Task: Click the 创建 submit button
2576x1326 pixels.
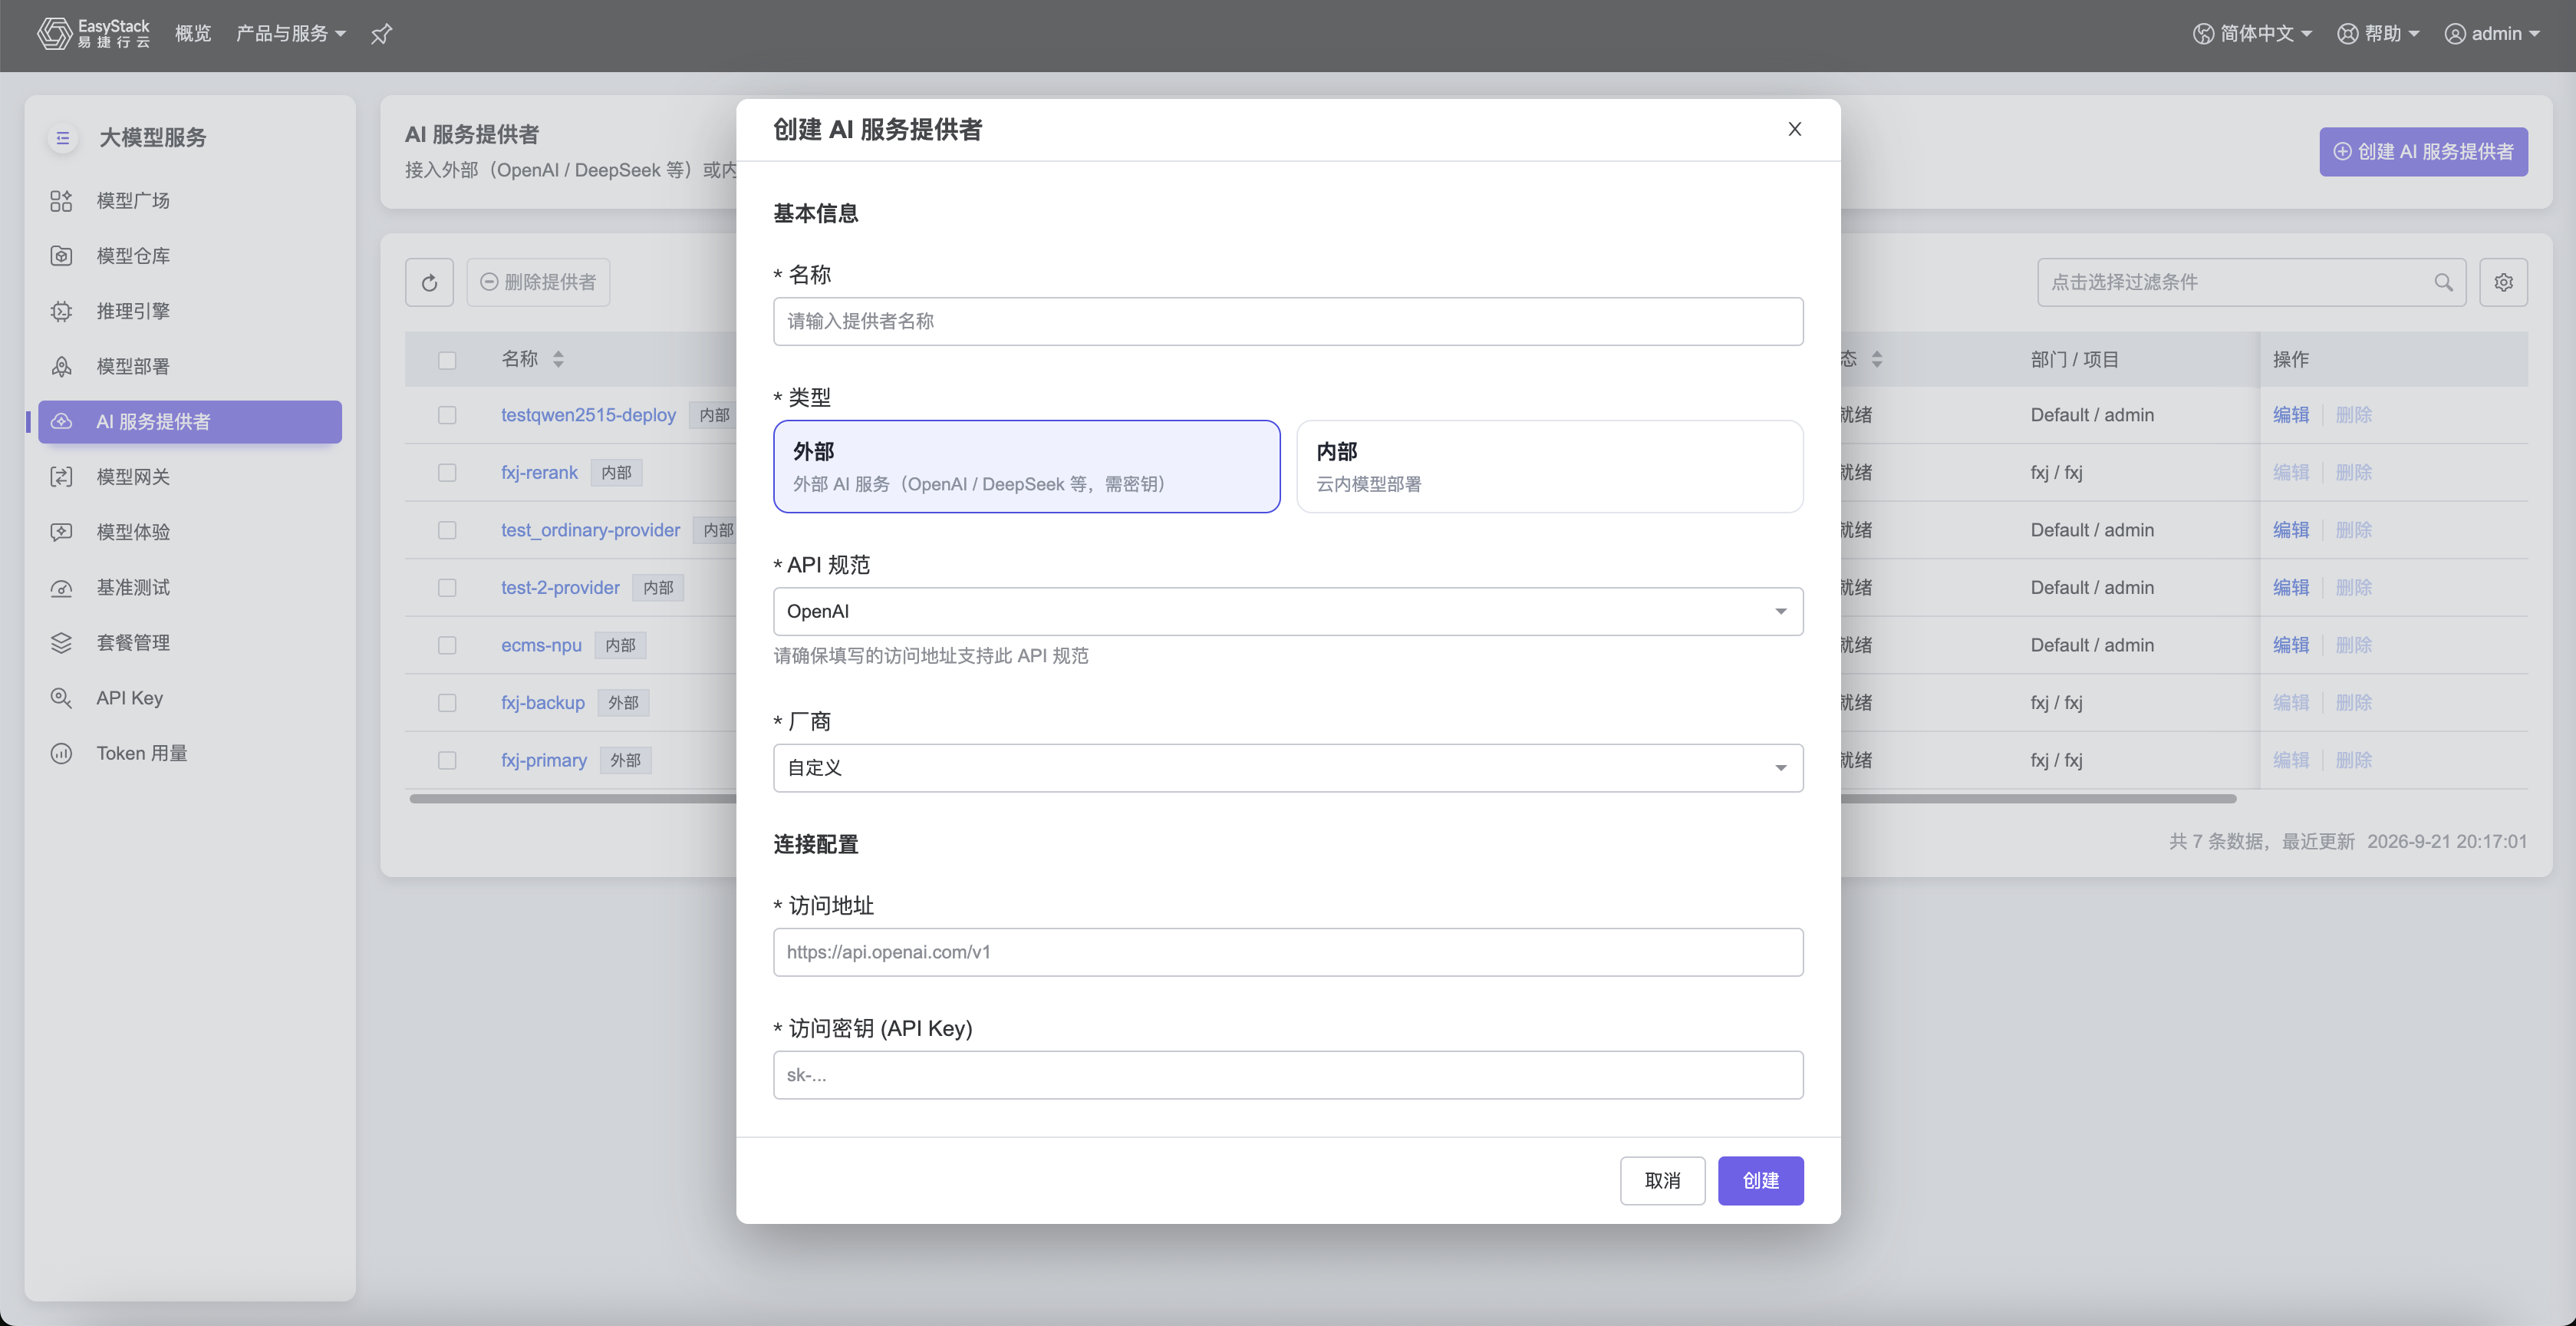Action: pos(1760,1180)
